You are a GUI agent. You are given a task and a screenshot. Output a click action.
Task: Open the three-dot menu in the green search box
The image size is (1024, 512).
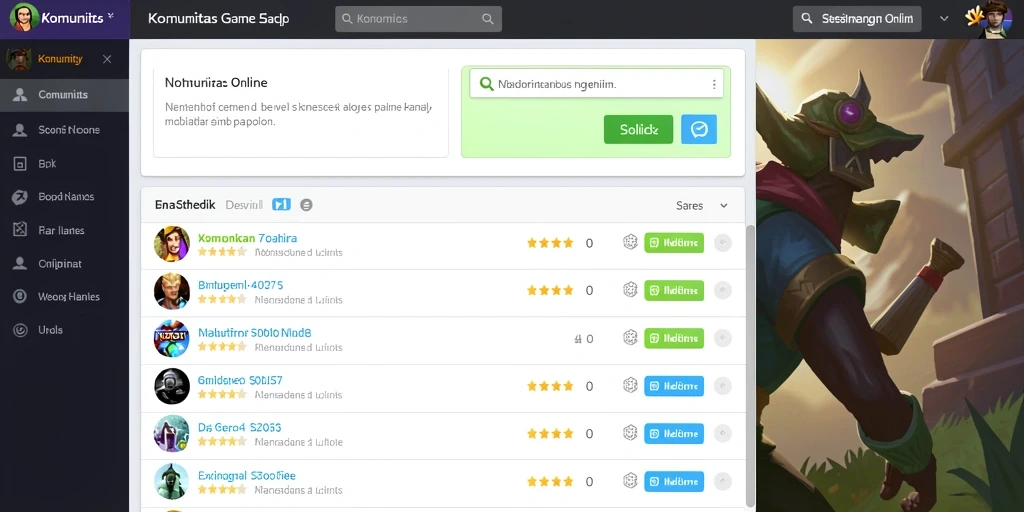(x=714, y=84)
